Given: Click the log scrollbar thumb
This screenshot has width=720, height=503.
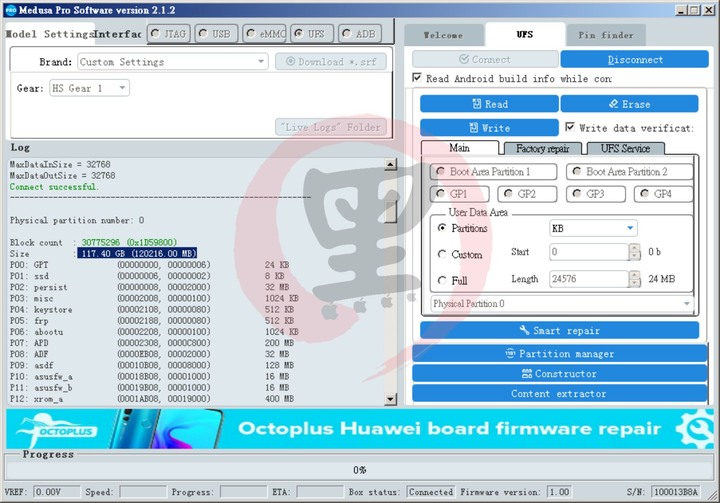Looking at the screenshot, I should click(x=390, y=211).
